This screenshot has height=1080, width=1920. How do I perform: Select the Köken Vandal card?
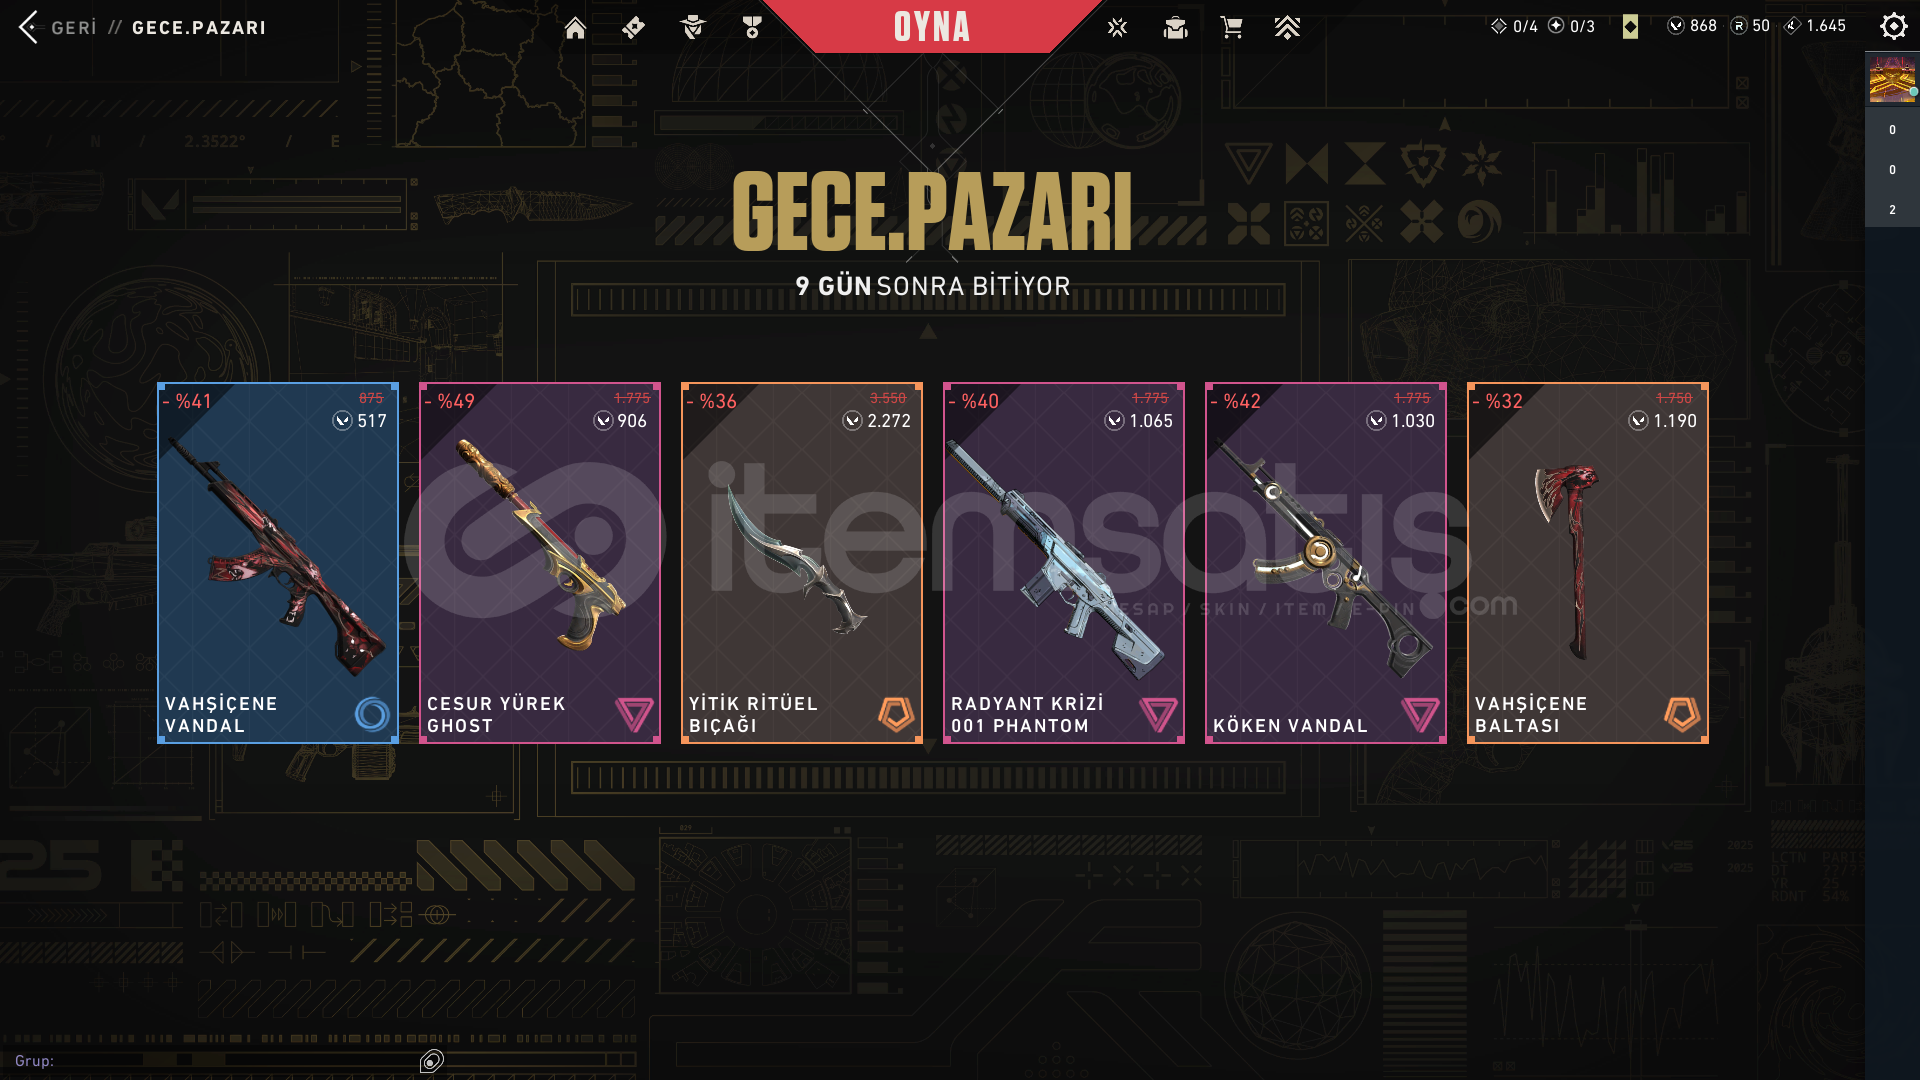(1326, 563)
